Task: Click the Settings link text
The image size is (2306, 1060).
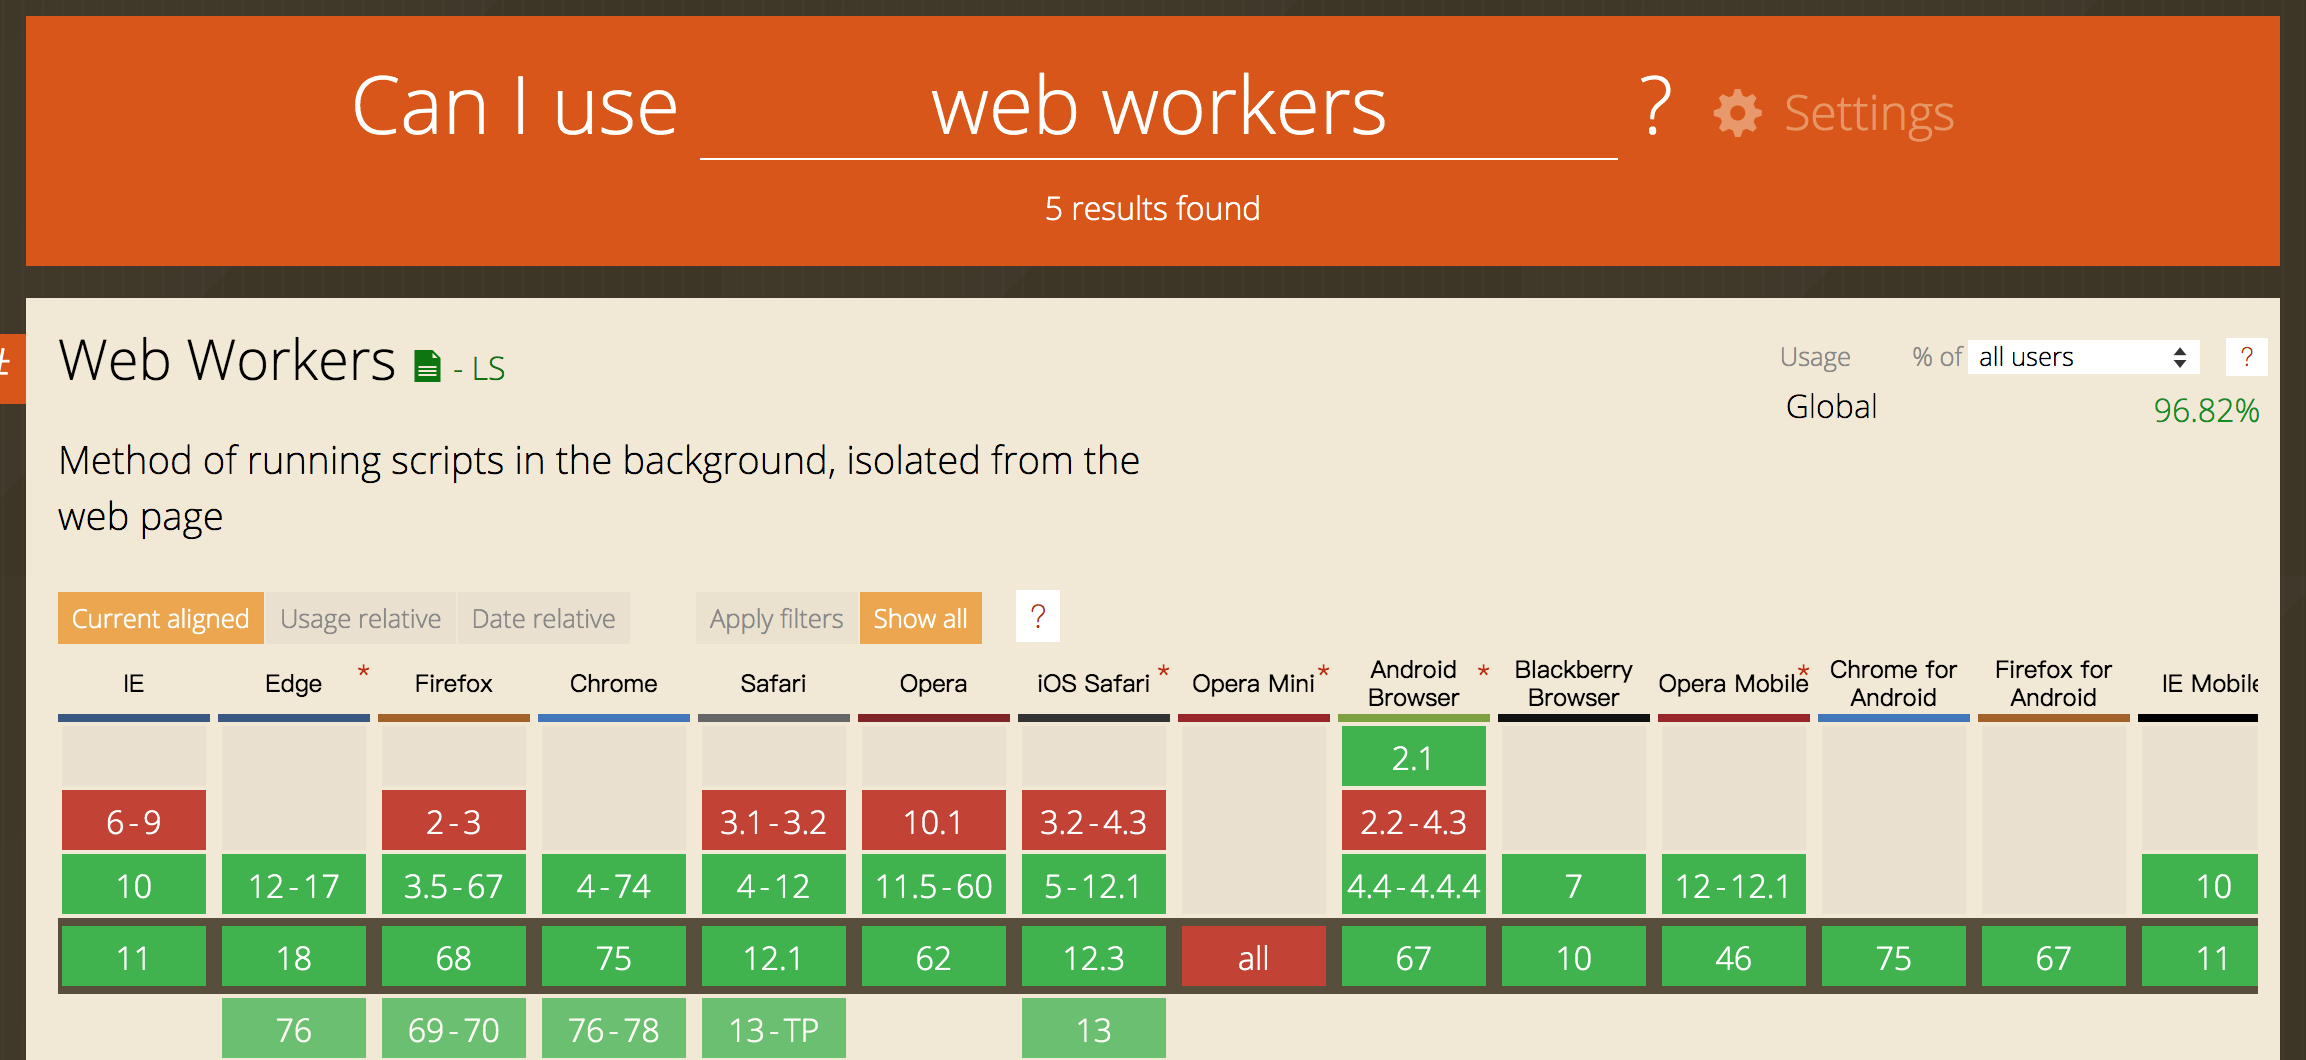Action: (1869, 113)
